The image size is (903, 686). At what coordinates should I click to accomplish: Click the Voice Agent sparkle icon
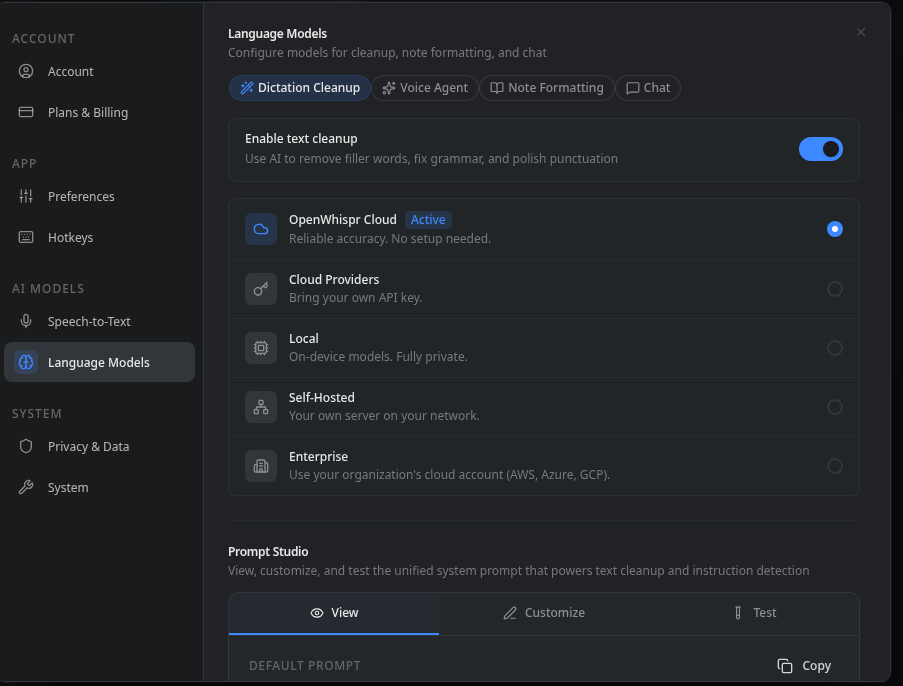click(x=389, y=88)
